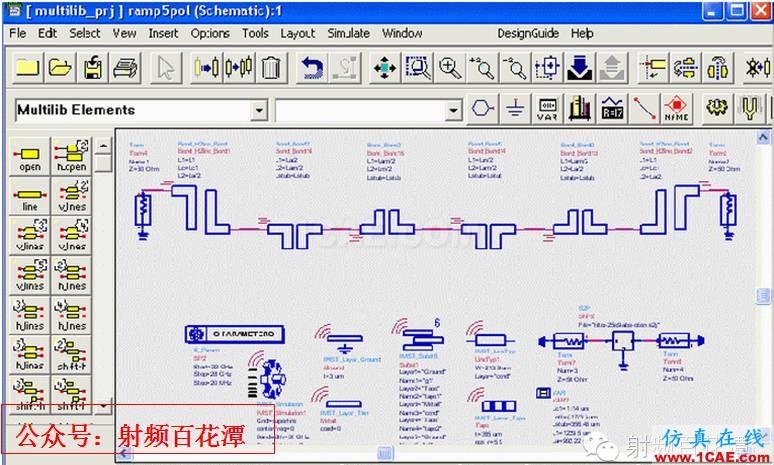
Task: Click the Tune fork-shaped icon
Action: click(749, 108)
